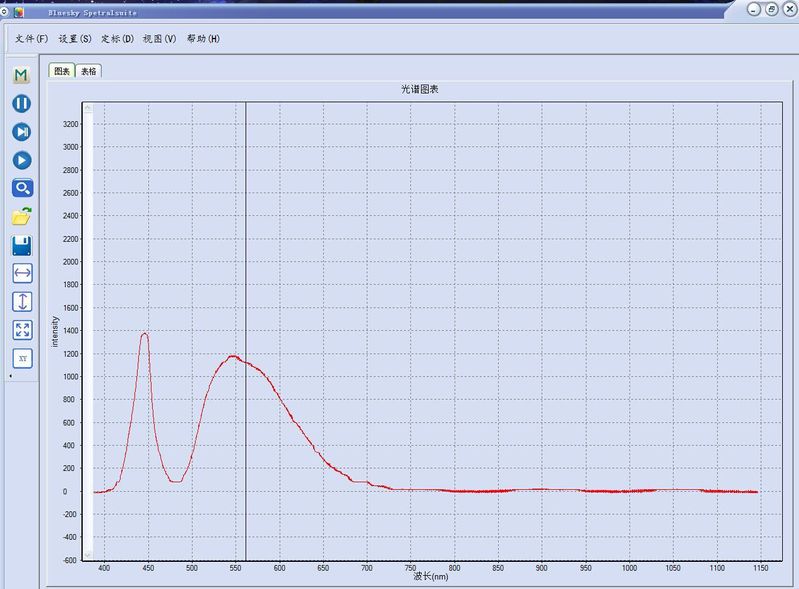The height and width of the screenshot is (589, 799).
Task: Open the 帮助(H) menu
Action: coord(203,39)
